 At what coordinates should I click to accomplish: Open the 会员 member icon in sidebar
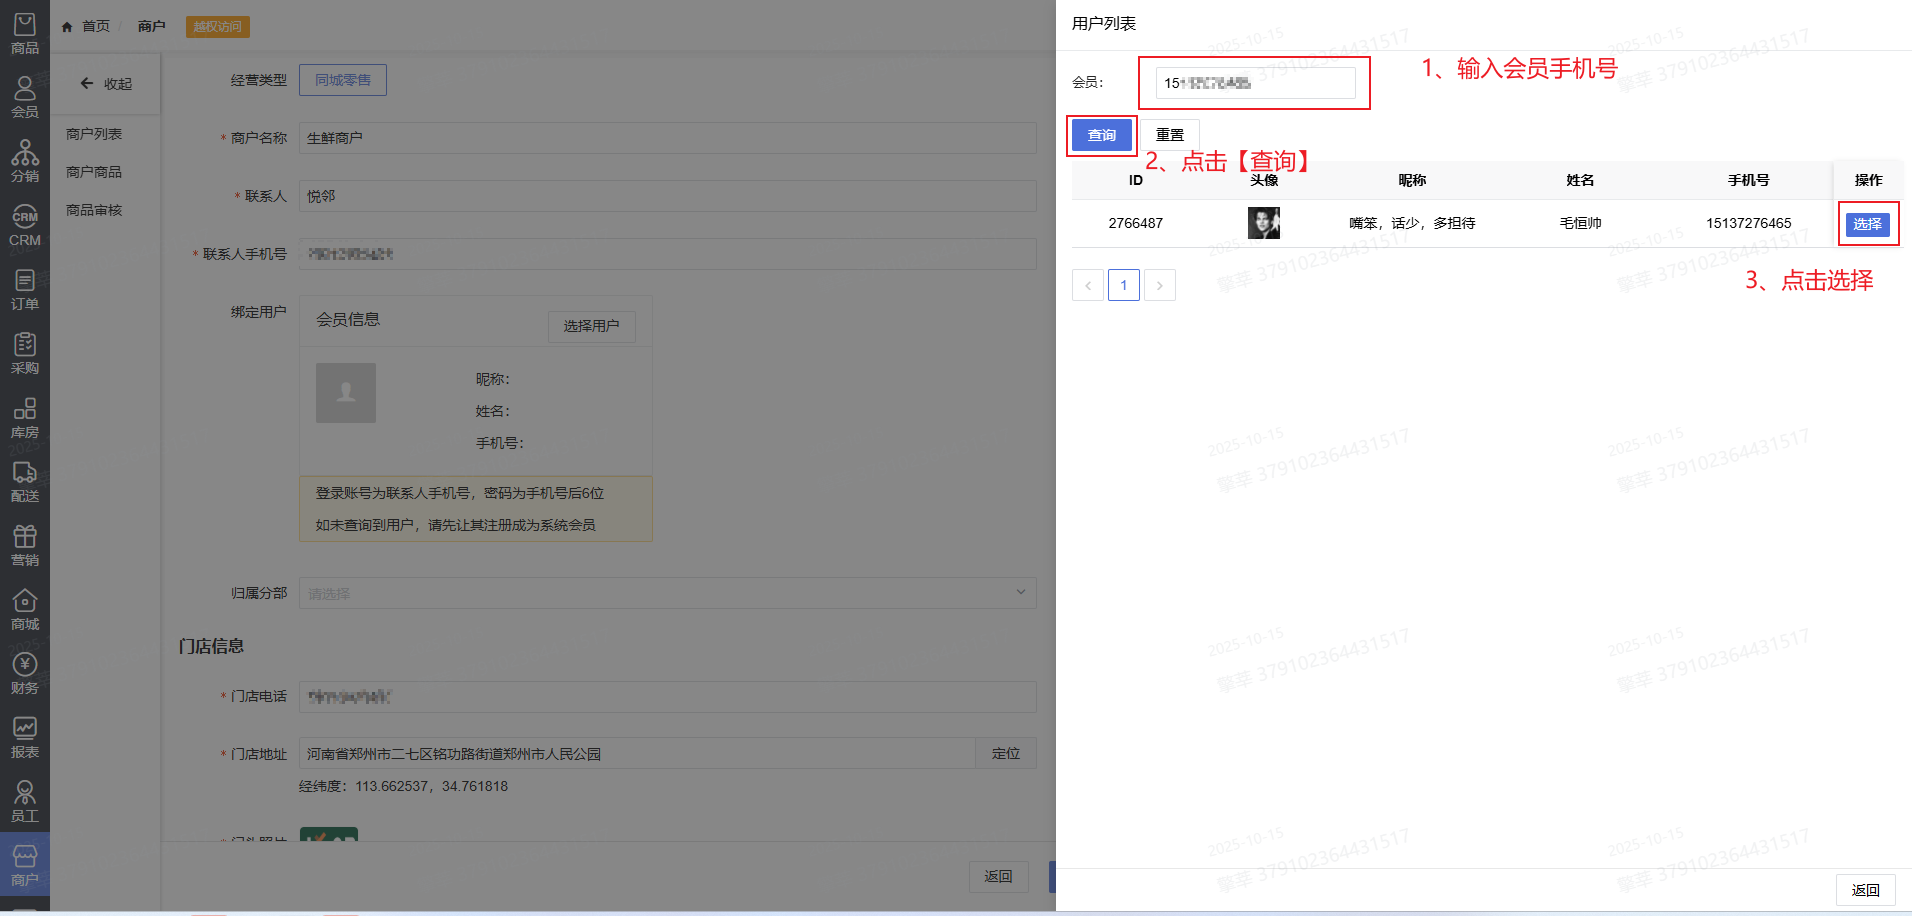[25, 97]
